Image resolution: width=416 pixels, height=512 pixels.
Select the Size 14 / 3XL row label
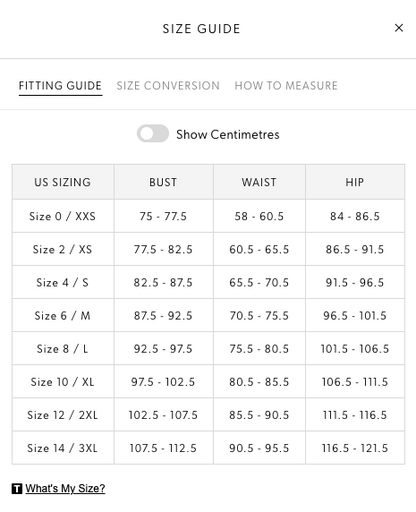point(63,448)
